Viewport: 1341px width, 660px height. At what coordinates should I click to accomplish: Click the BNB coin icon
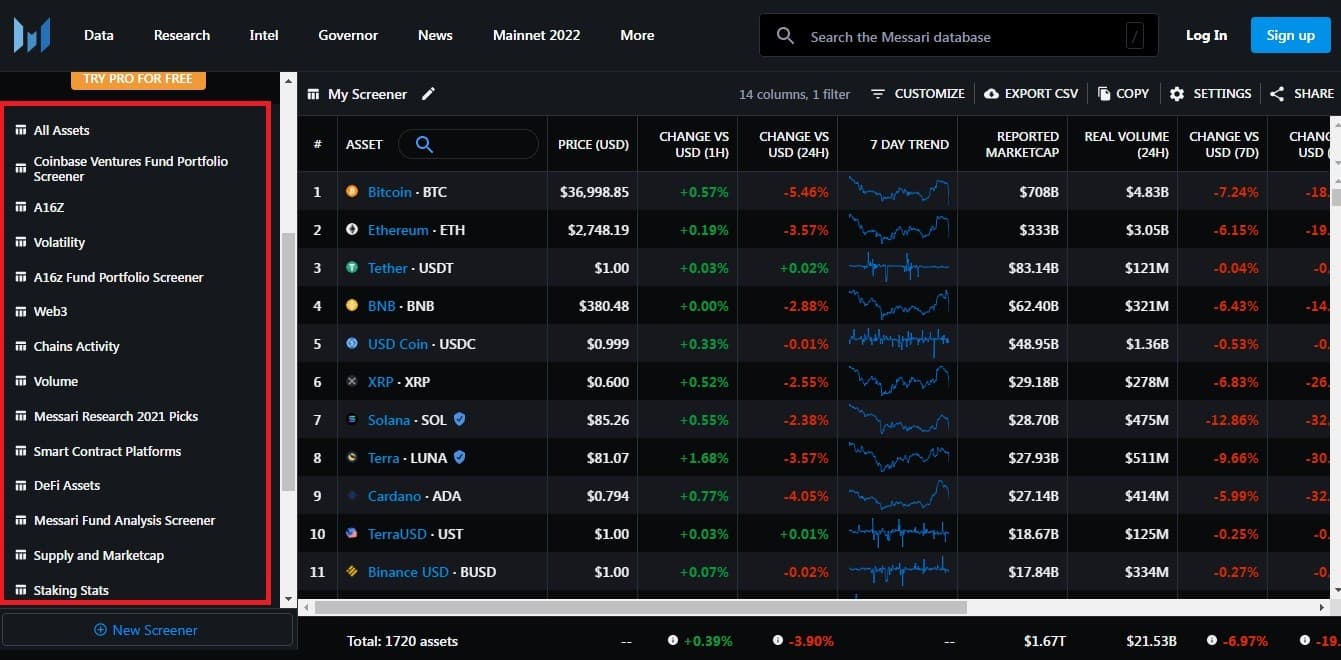coord(352,306)
